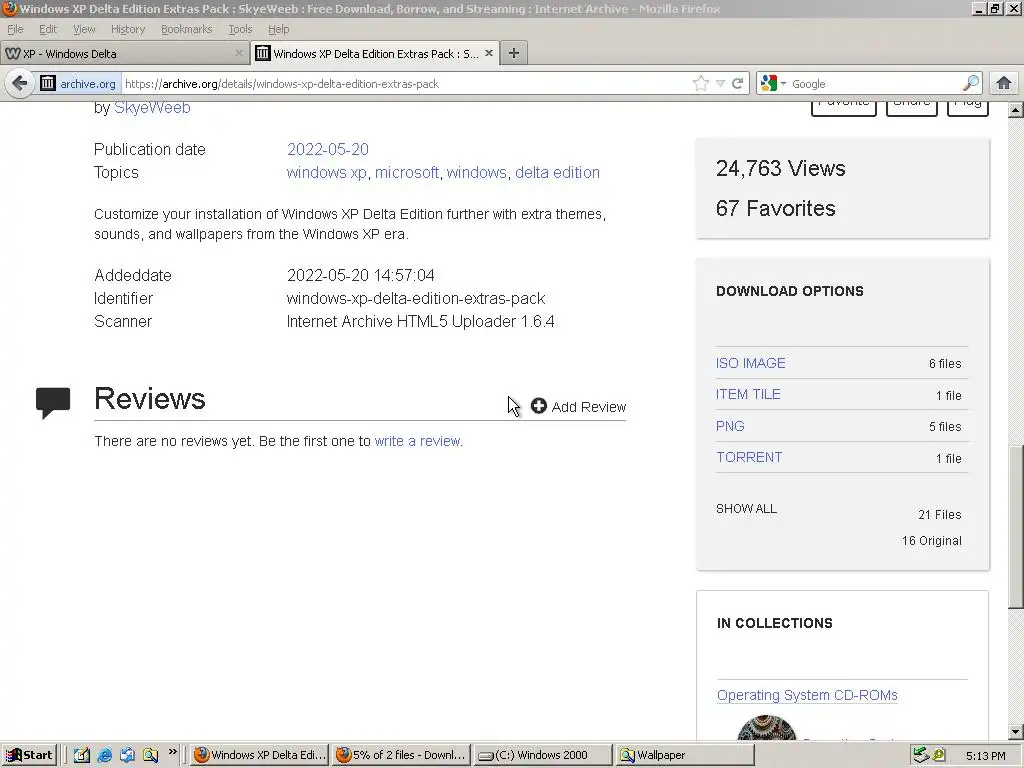Viewport: 1024px width, 768px height.
Task: Open the Bookmarks menu
Action: pos(186,29)
